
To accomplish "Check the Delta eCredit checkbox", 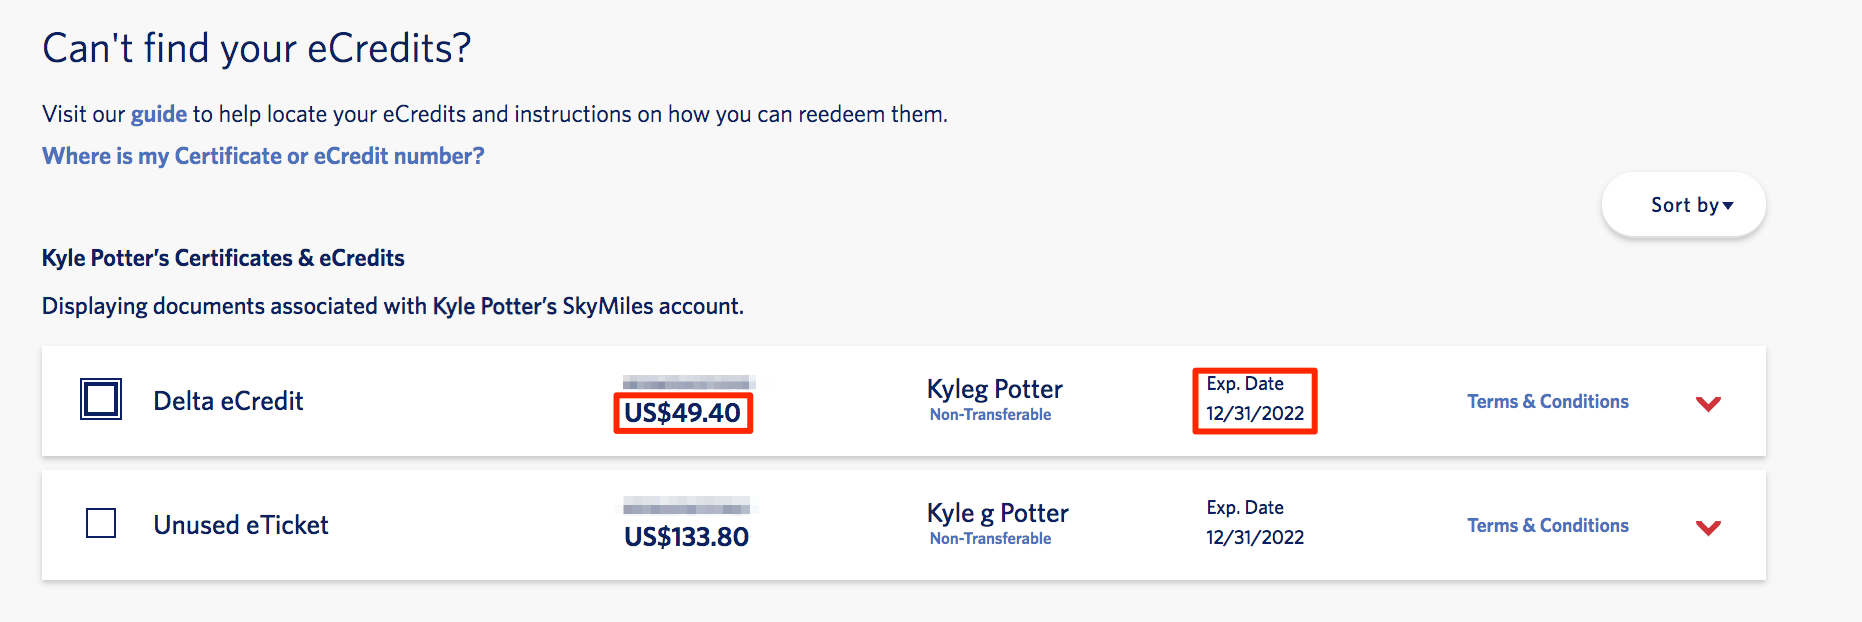I will tap(101, 399).
